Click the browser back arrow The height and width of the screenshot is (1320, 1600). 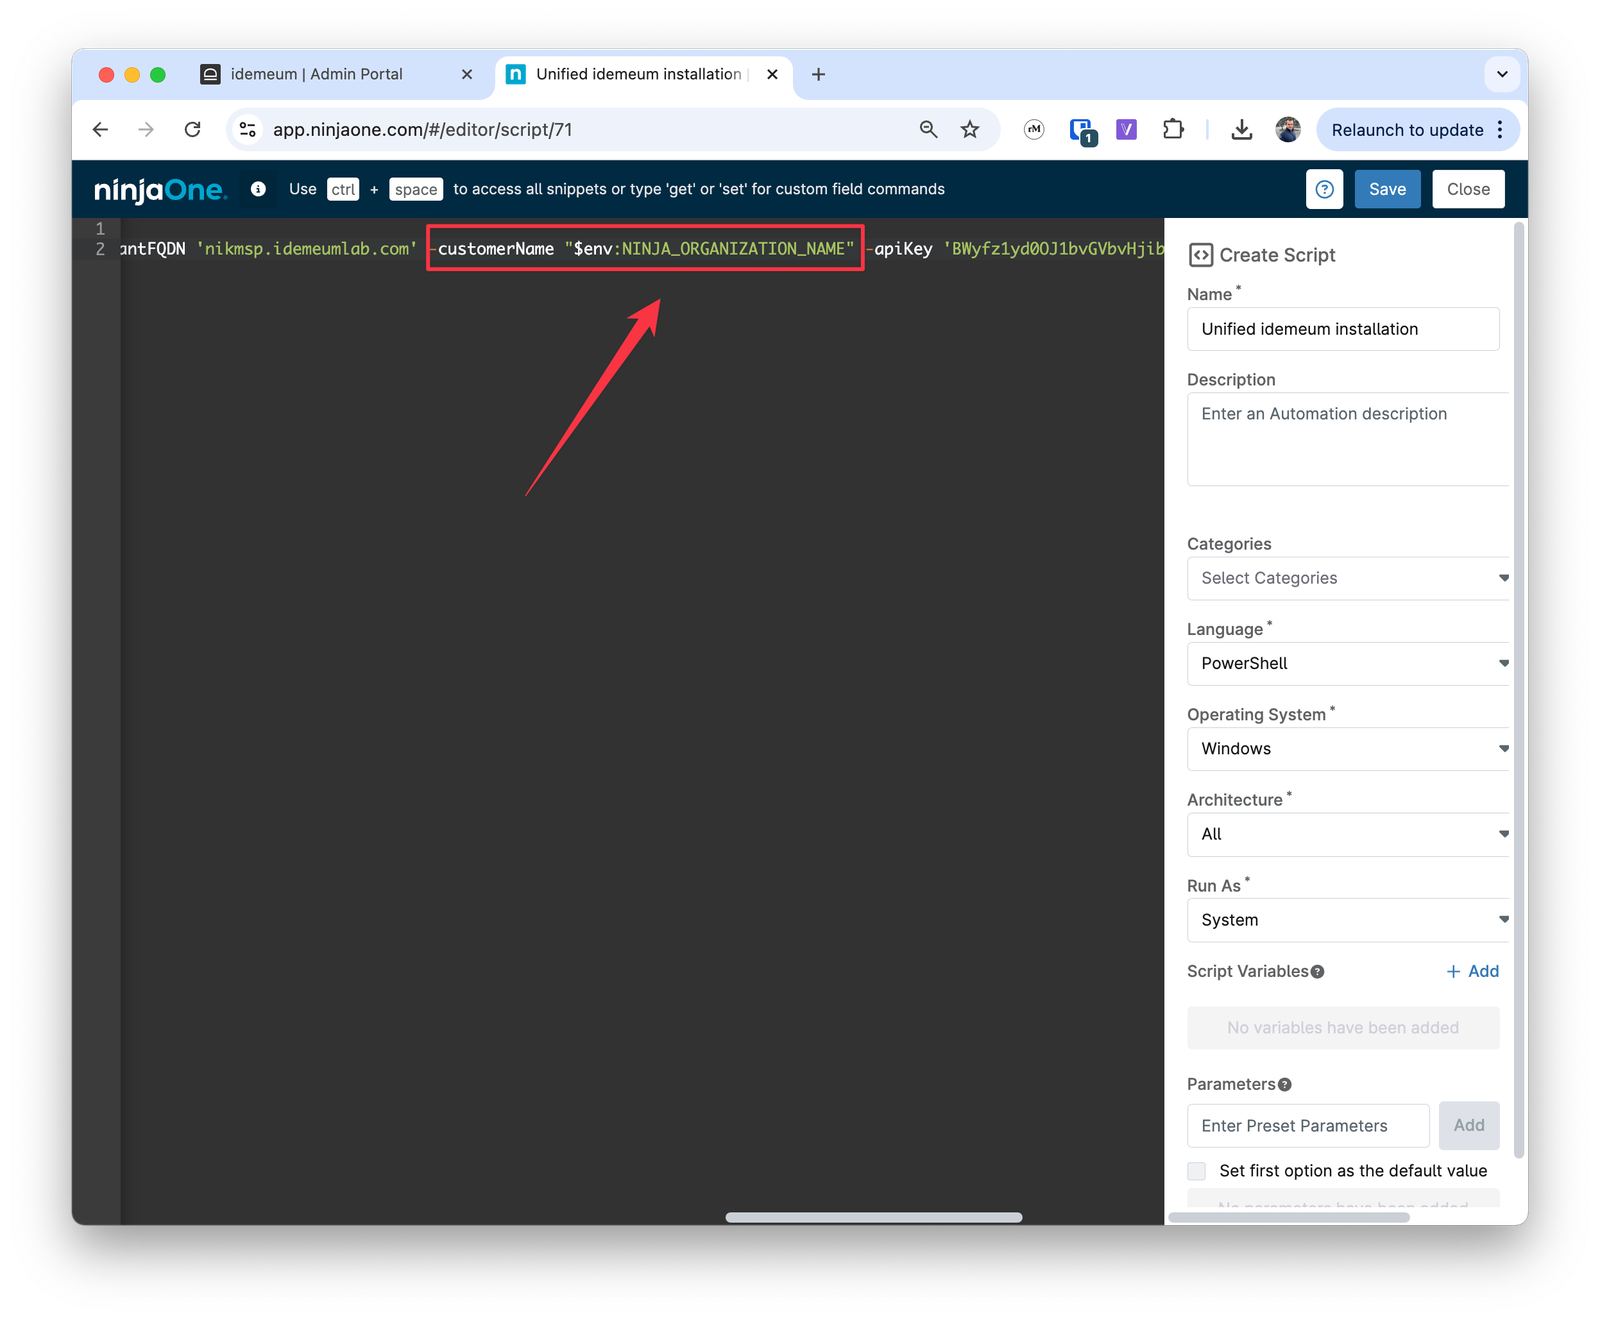pyautogui.click(x=100, y=129)
